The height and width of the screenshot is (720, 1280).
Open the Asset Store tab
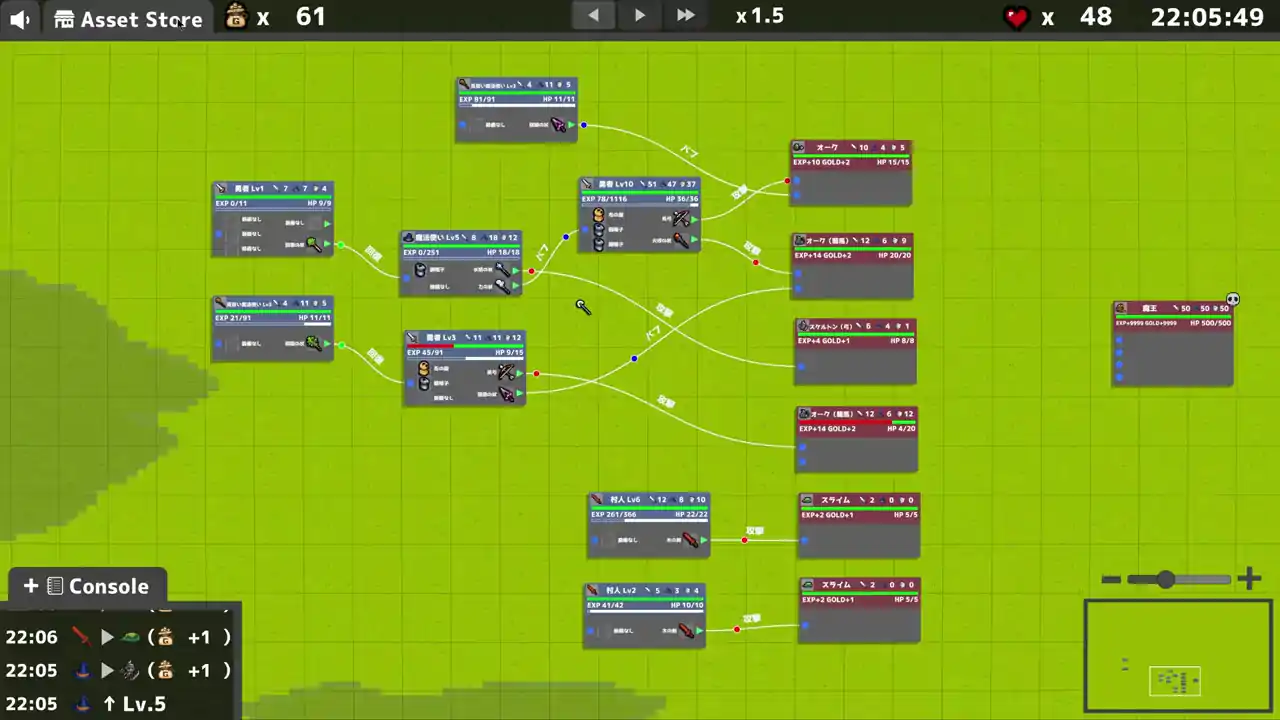[127, 19]
